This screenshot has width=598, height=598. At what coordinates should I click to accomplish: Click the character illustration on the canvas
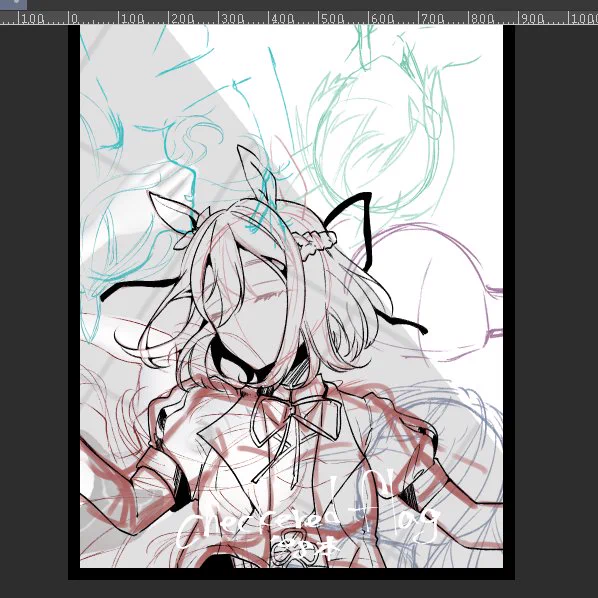291,296
